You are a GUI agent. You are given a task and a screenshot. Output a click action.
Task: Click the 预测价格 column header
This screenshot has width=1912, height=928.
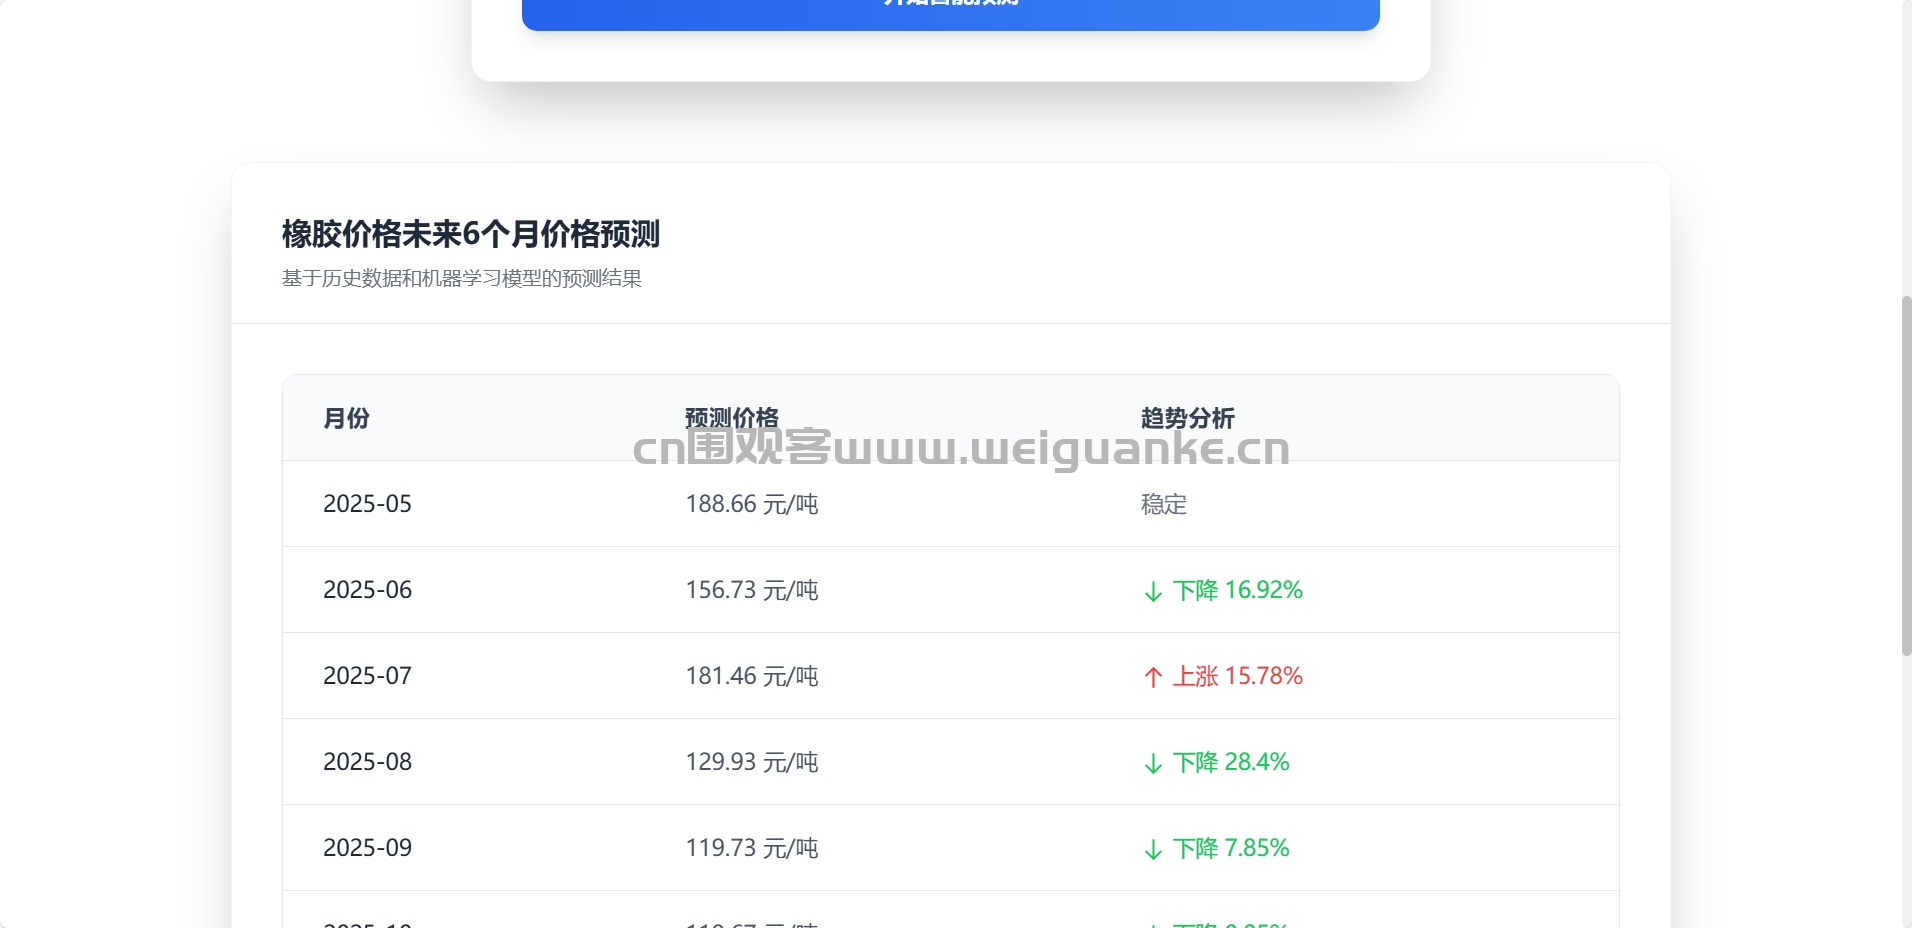pyautogui.click(x=731, y=418)
